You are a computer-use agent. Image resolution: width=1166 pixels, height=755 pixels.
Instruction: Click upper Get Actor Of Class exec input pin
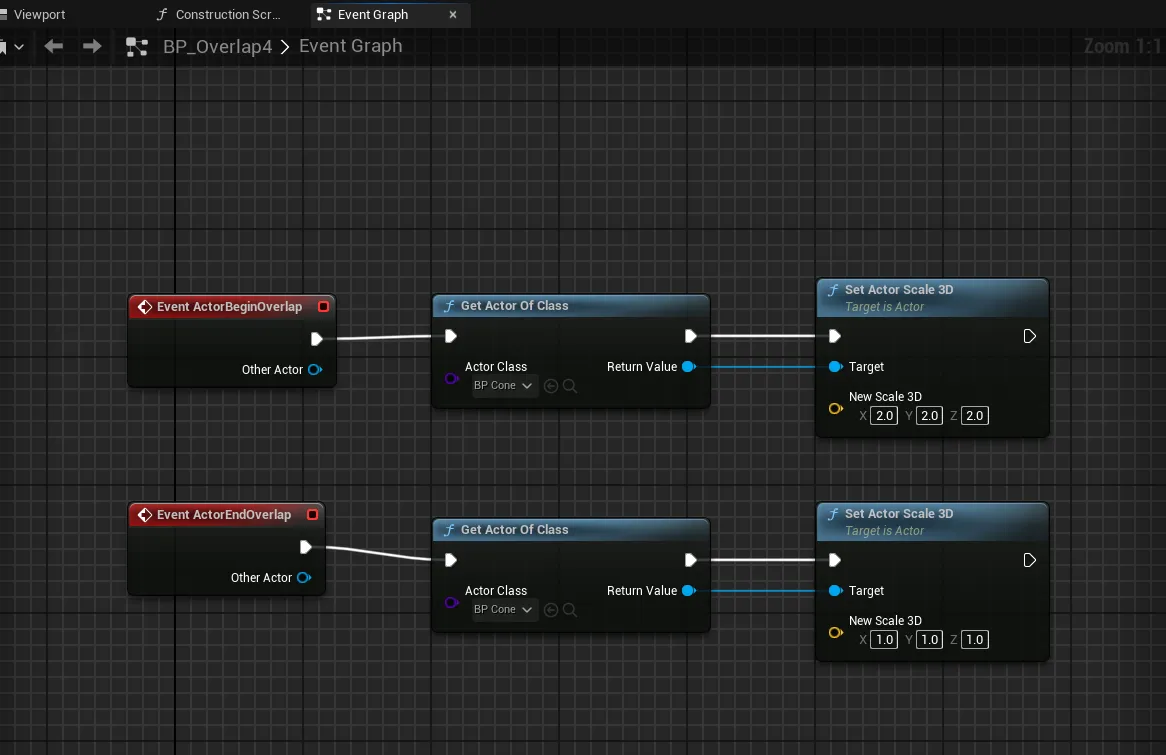(451, 336)
